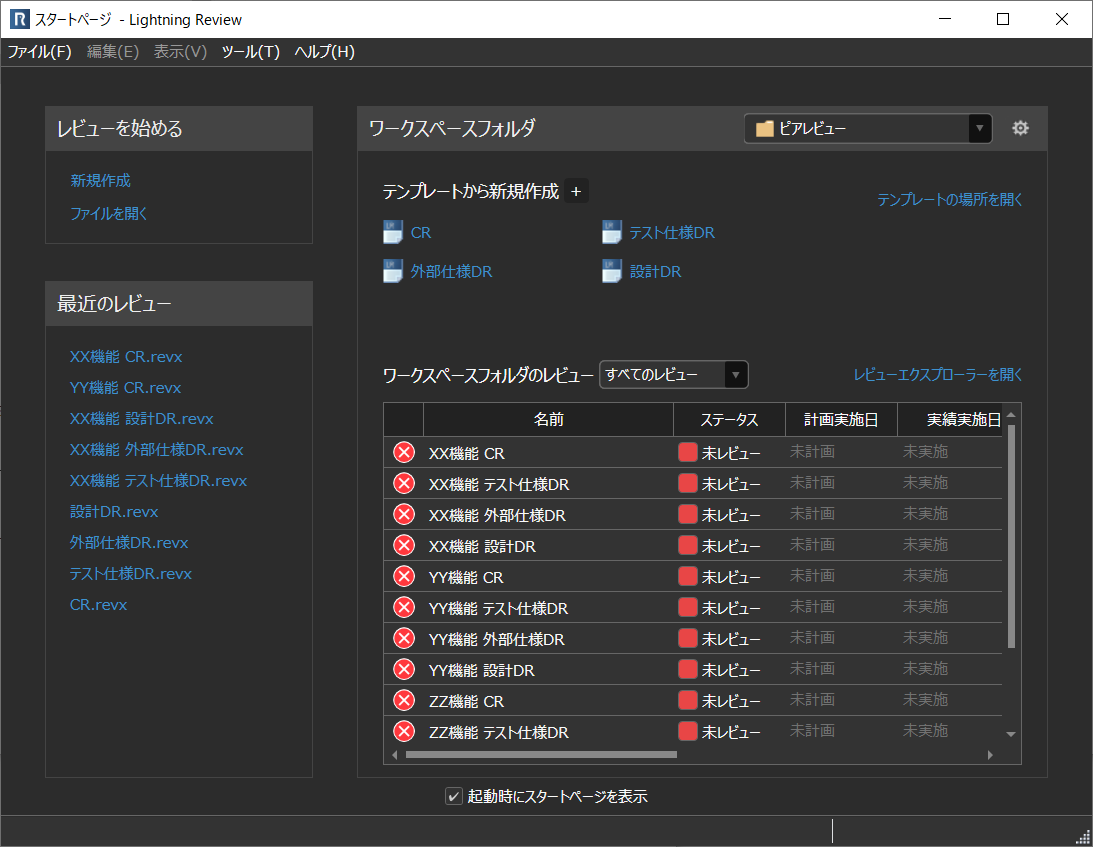This screenshot has width=1093, height=847.
Task: Click 未レビュー status text for YY機能 テスト仕様DR
Action: [x=731, y=608]
